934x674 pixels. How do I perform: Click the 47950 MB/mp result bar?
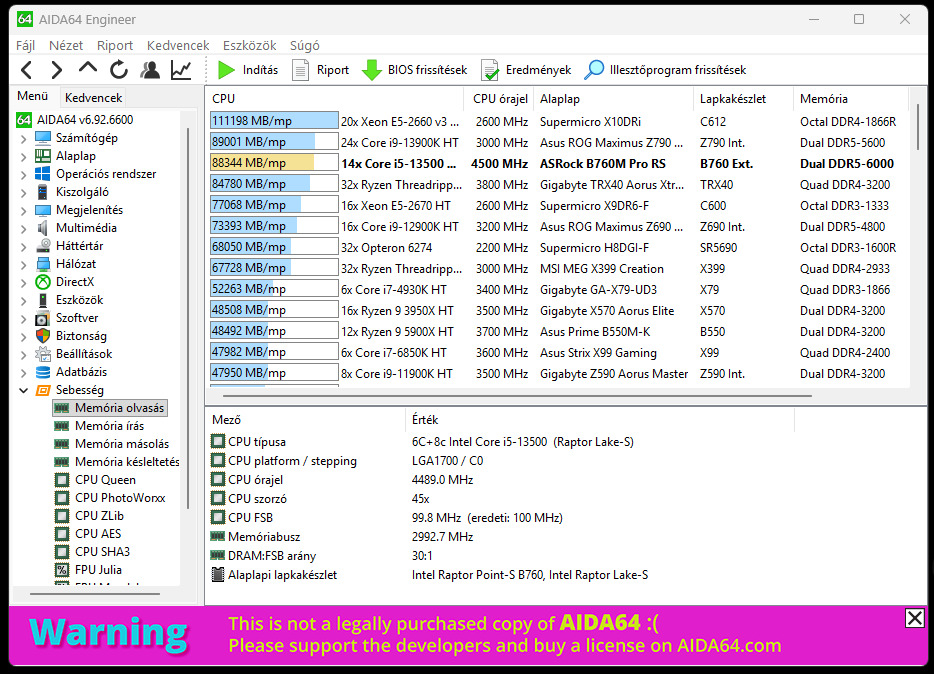point(274,373)
